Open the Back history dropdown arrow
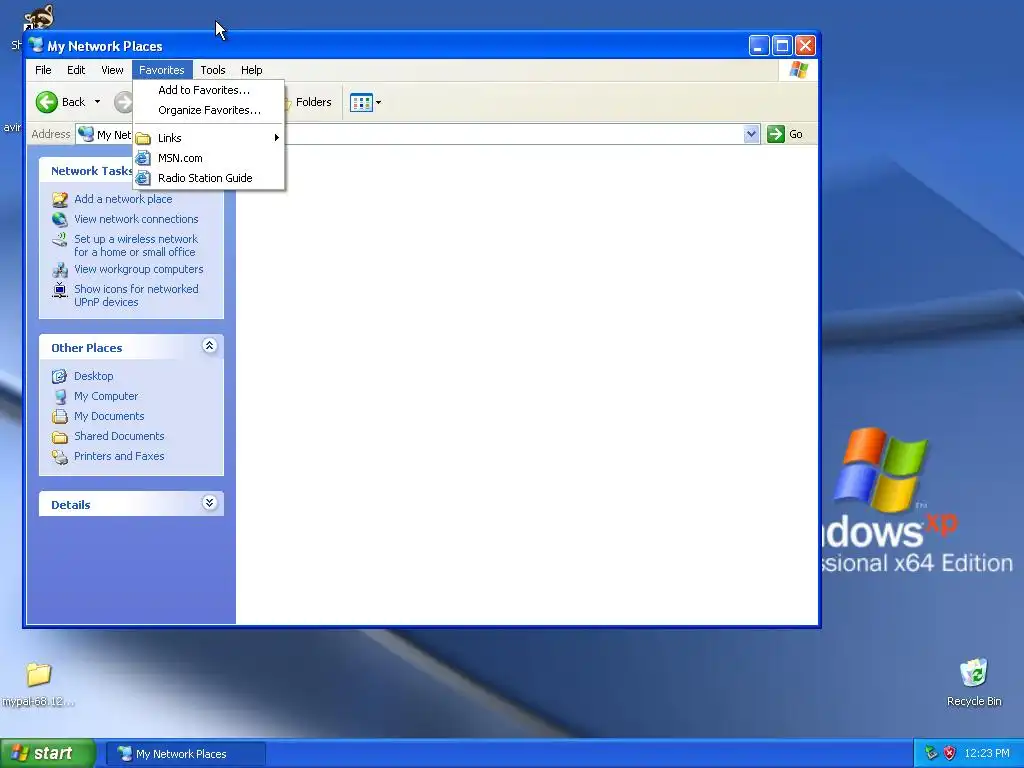The image size is (1024, 768). tap(97, 102)
